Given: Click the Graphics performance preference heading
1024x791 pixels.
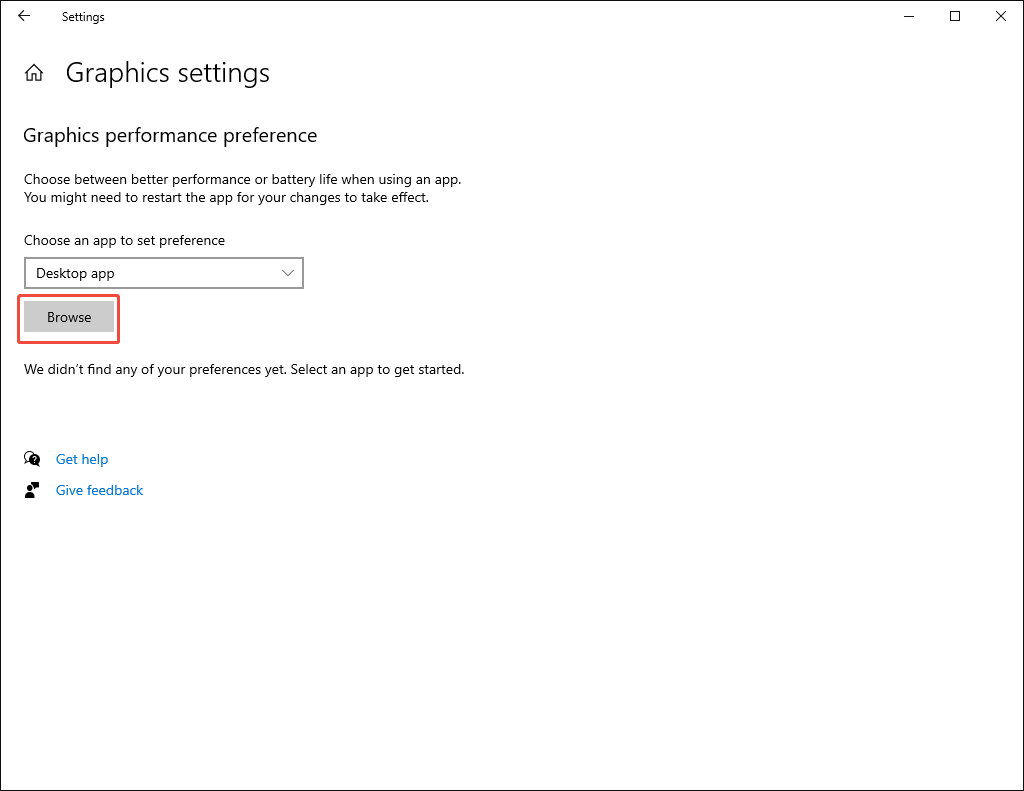Looking at the screenshot, I should click(170, 135).
